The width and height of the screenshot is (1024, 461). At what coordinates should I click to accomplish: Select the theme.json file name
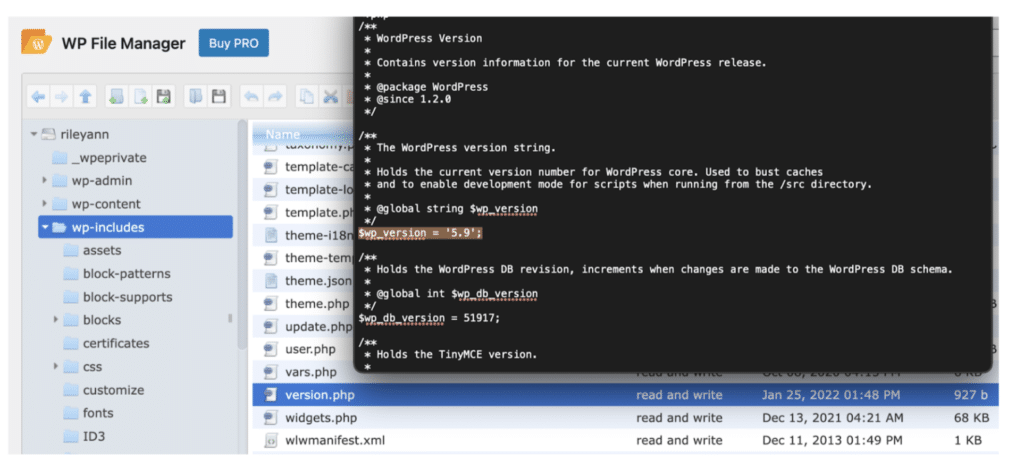pos(318,281)
